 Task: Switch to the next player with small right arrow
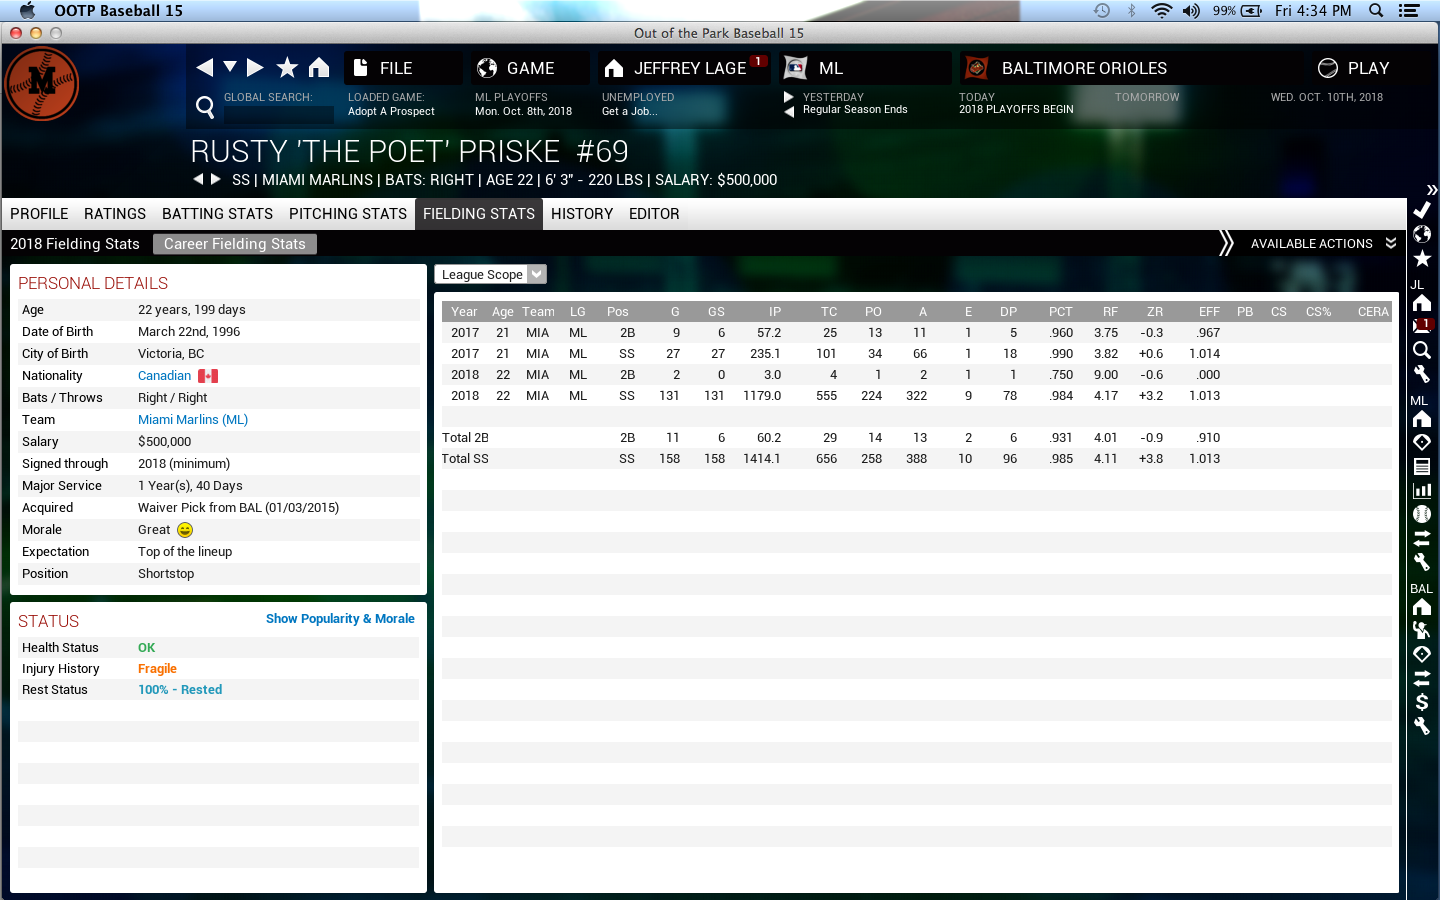pos(215,179)
